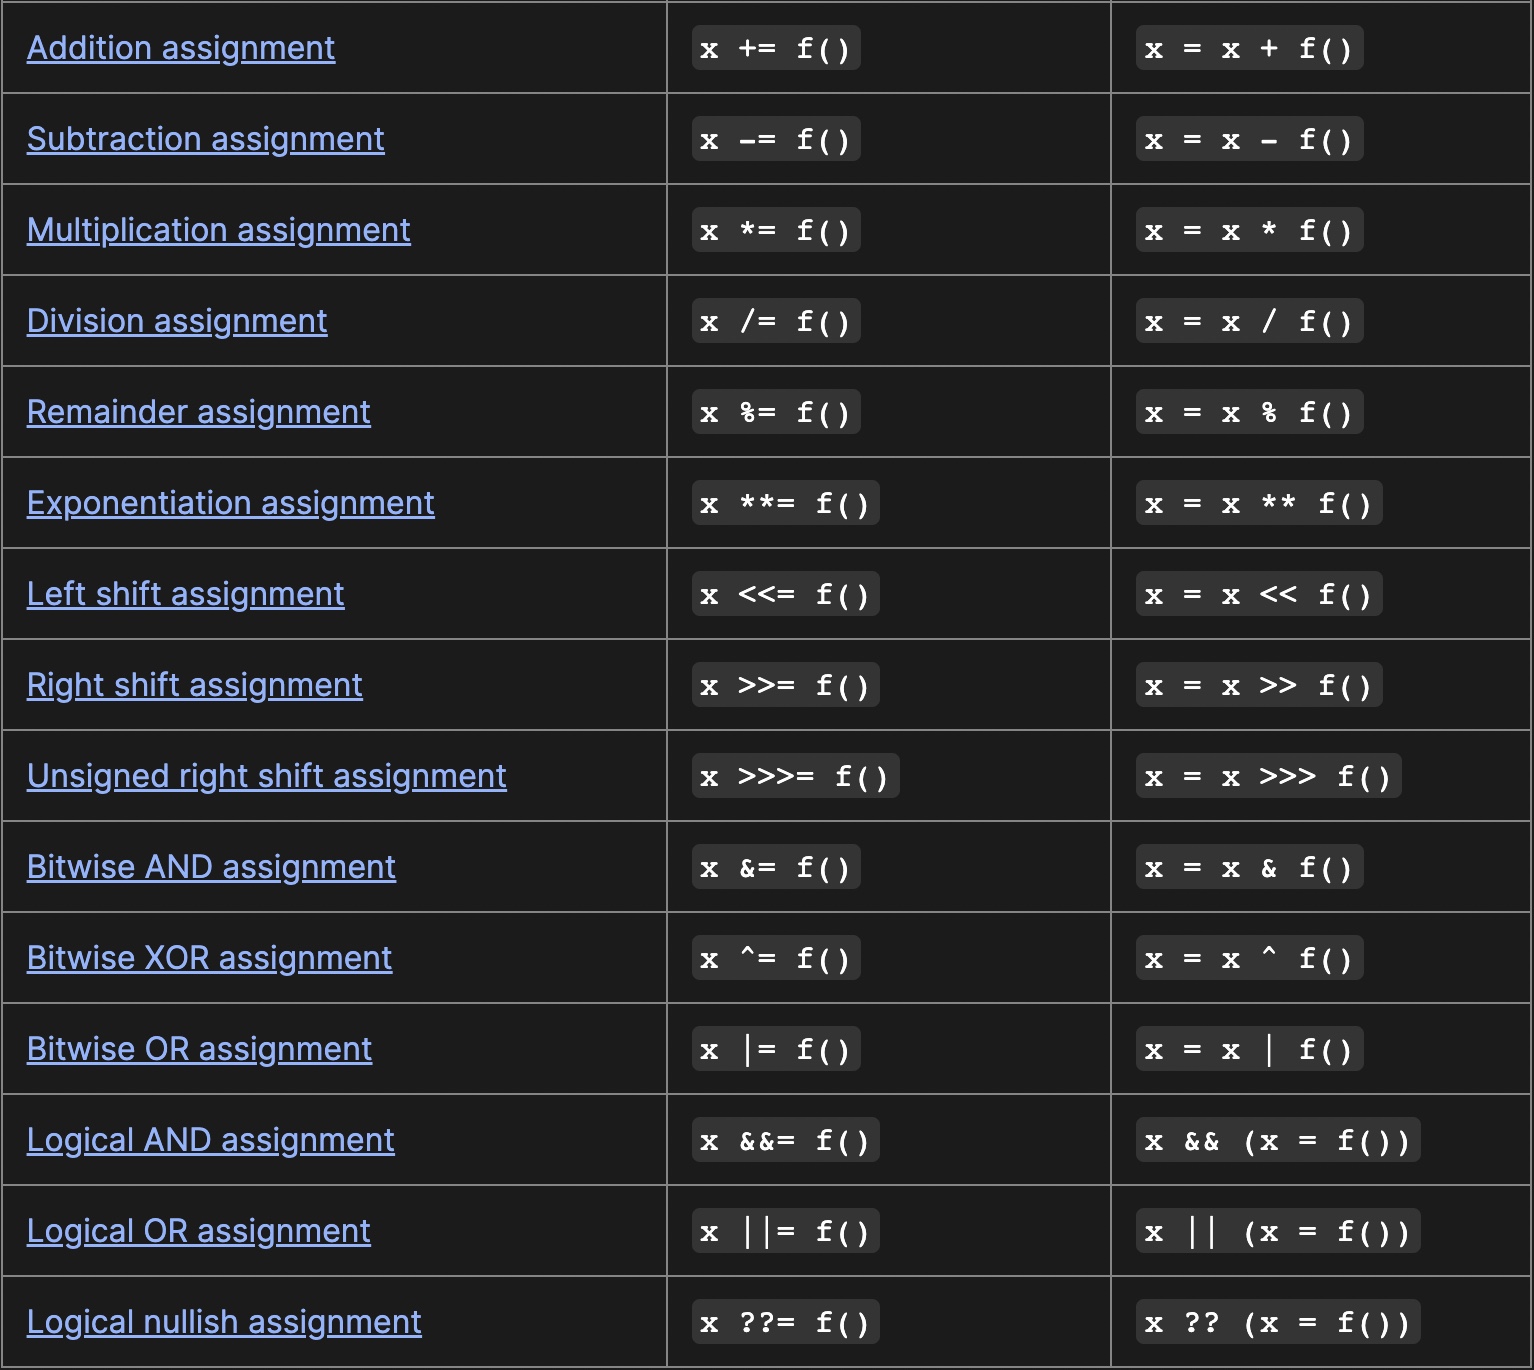Click the Right shift assignment link
Viewport: 1534px width, 1370px height.
194,685
